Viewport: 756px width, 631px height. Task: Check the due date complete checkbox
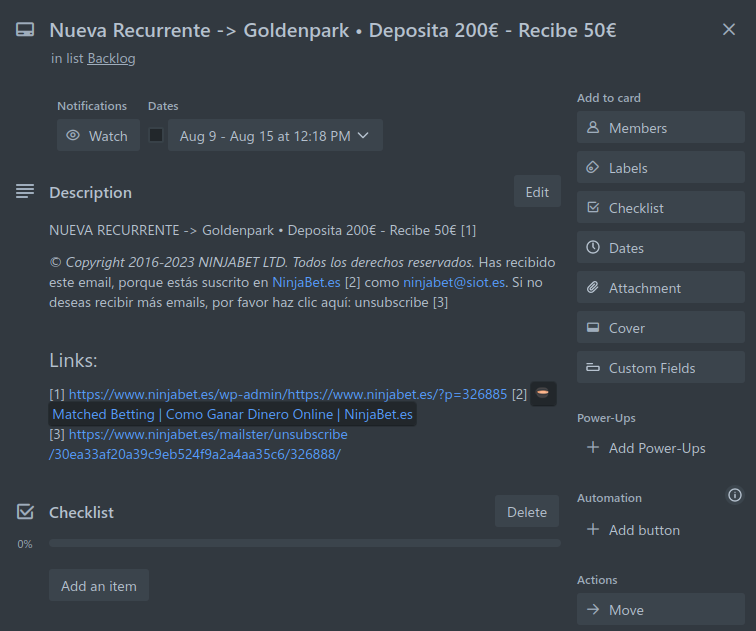[x=156, y=135]
